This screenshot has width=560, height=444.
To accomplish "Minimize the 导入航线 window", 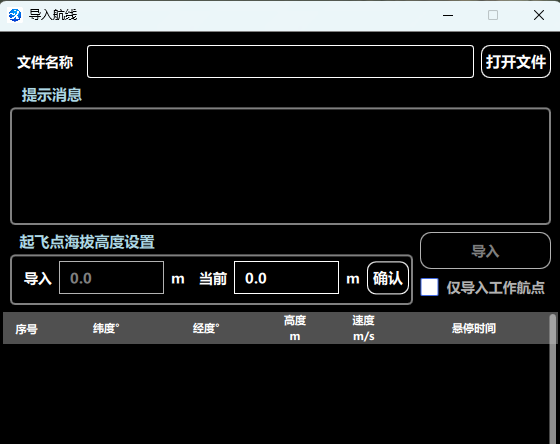I will coord(448,15).
